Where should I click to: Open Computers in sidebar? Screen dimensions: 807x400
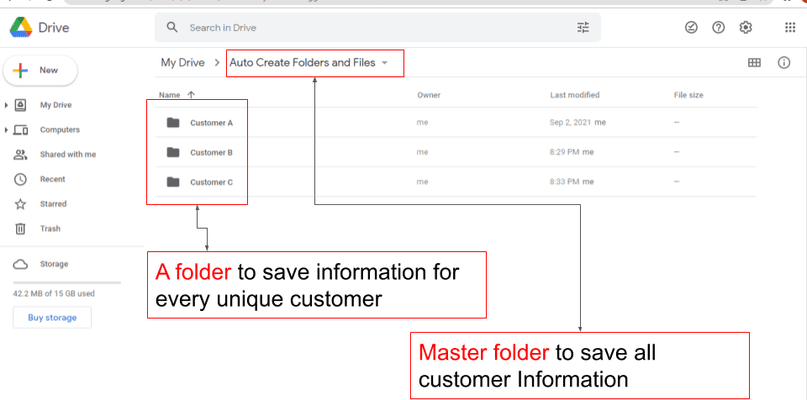(x=60, y=130)
